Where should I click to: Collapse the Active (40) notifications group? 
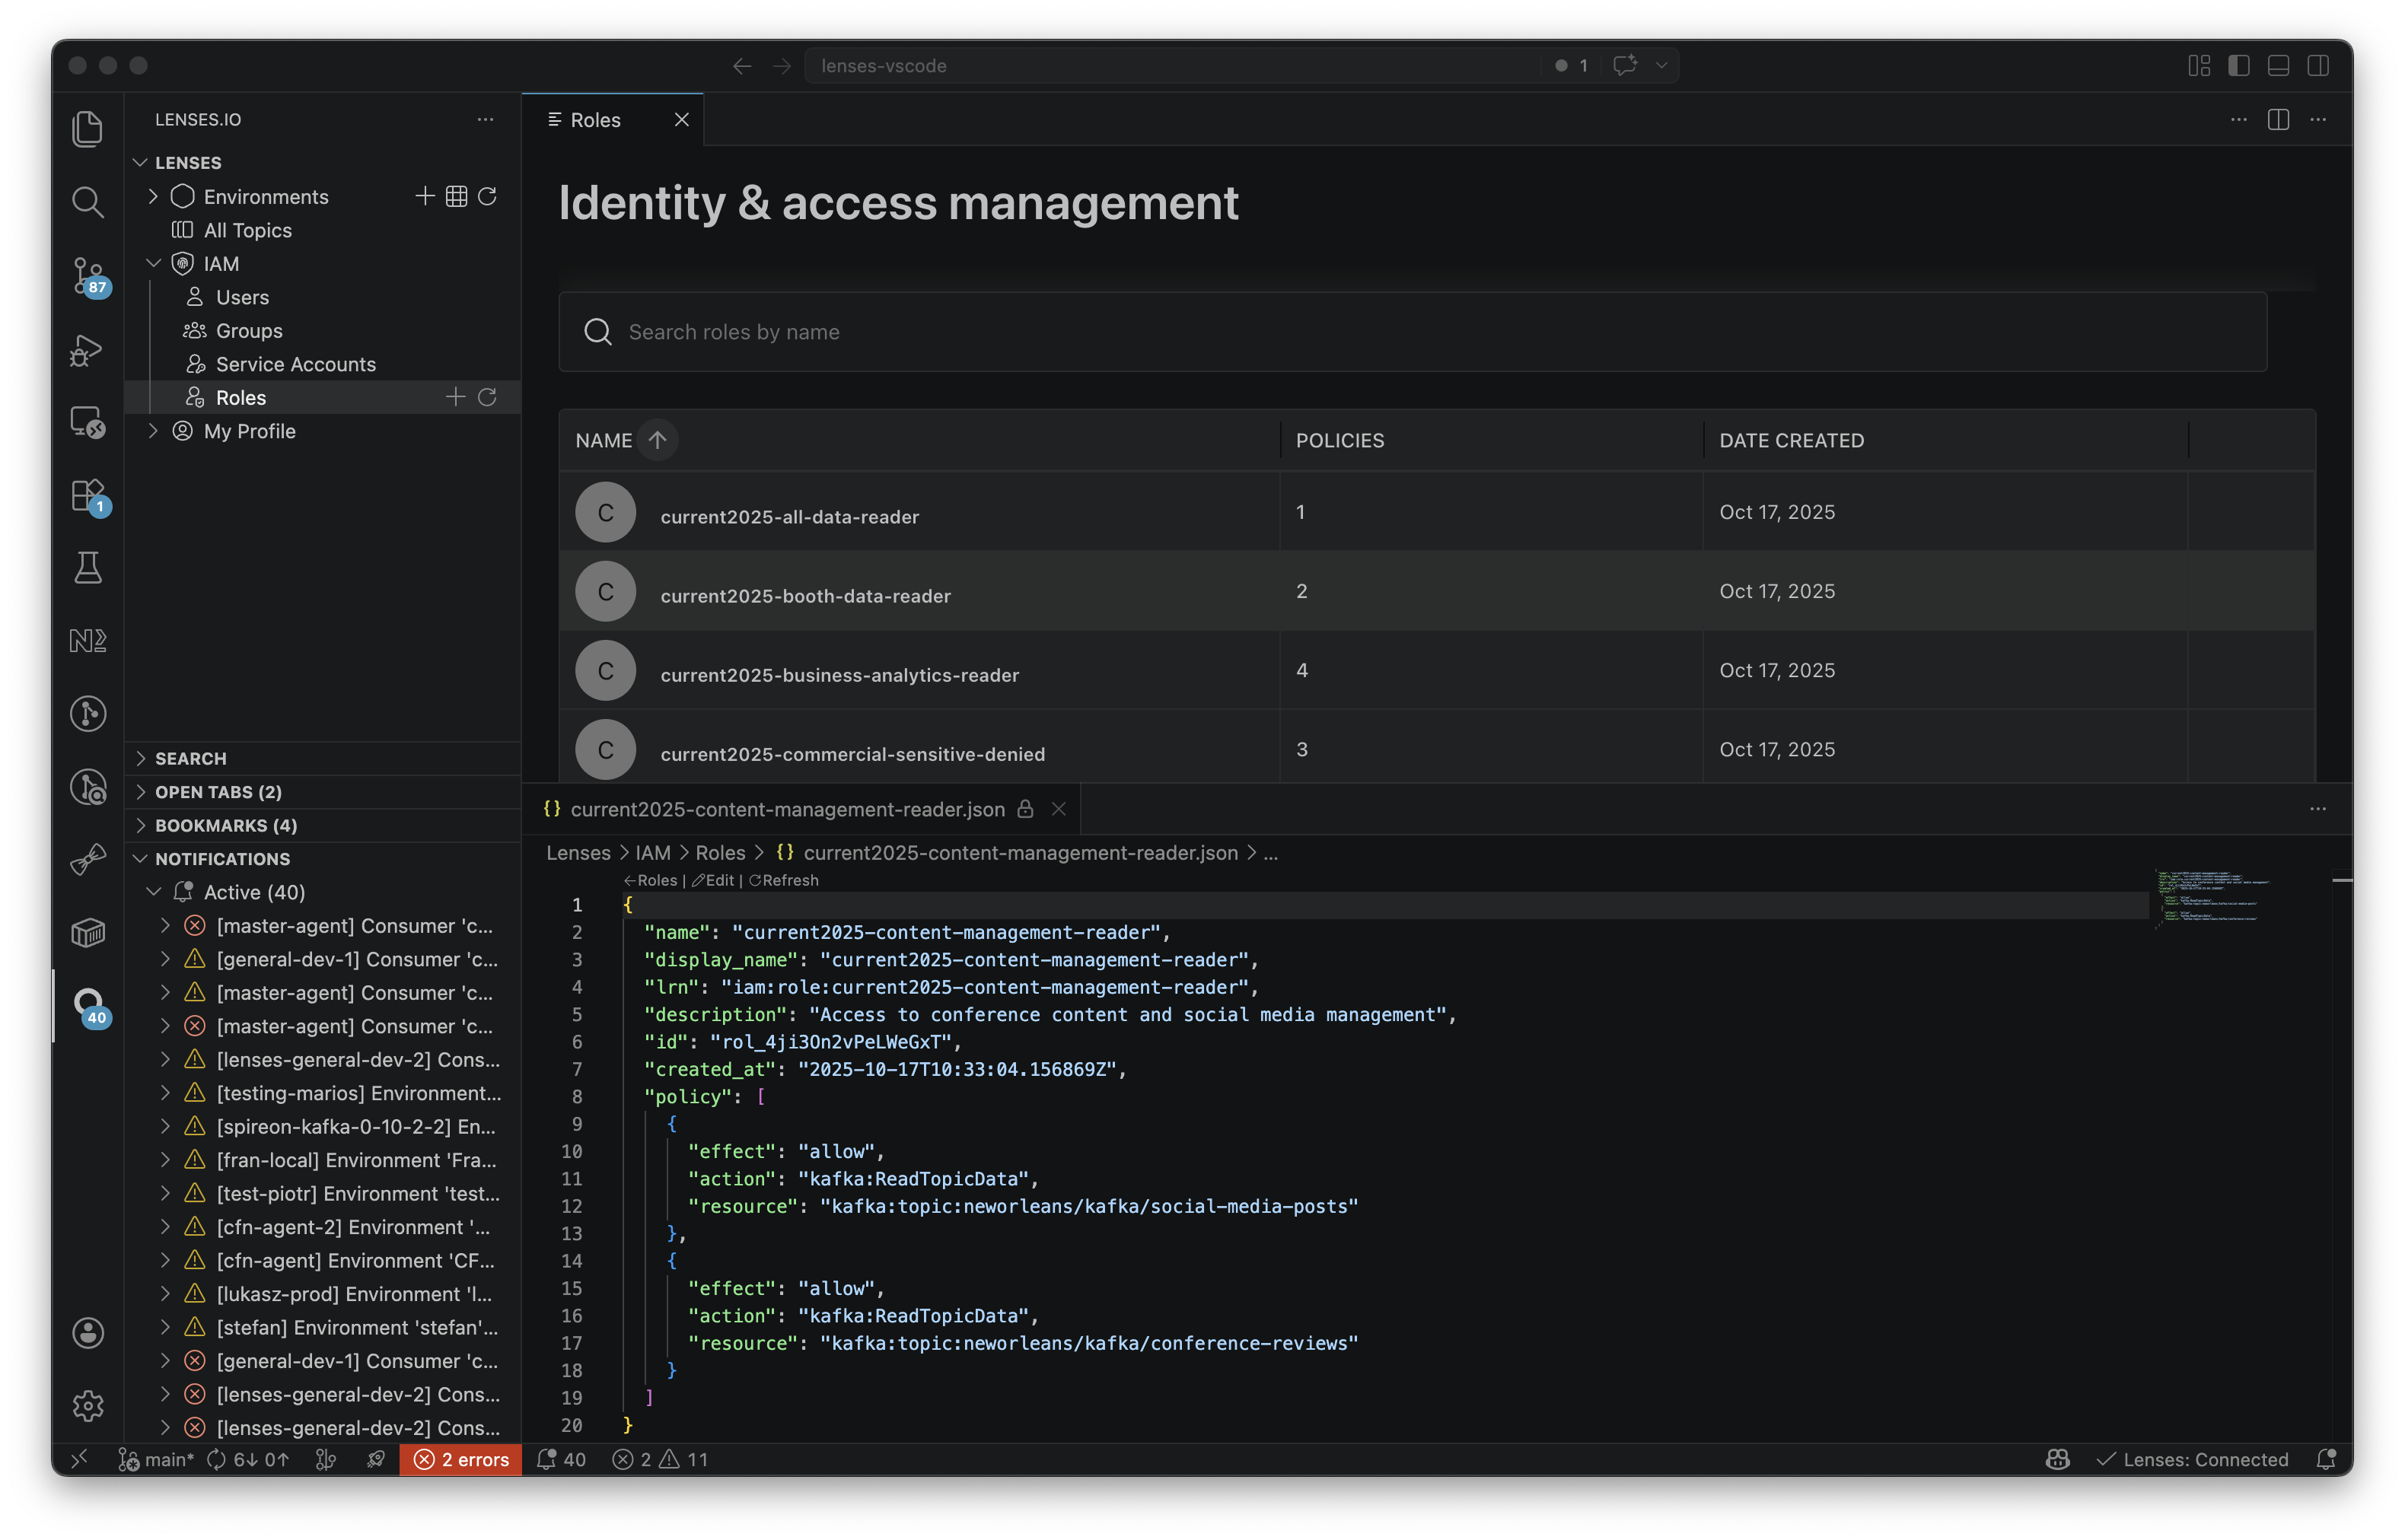coord(153,891)
